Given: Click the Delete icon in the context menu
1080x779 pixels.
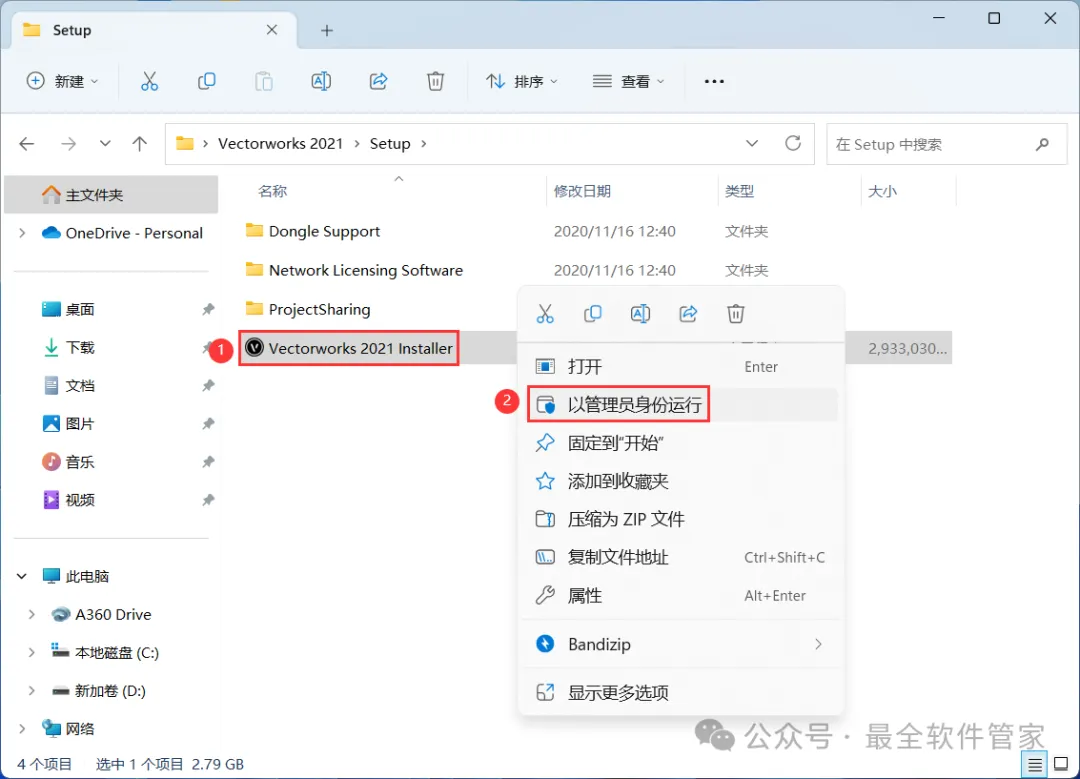Looking at the screenshot, I should point(736,314).
